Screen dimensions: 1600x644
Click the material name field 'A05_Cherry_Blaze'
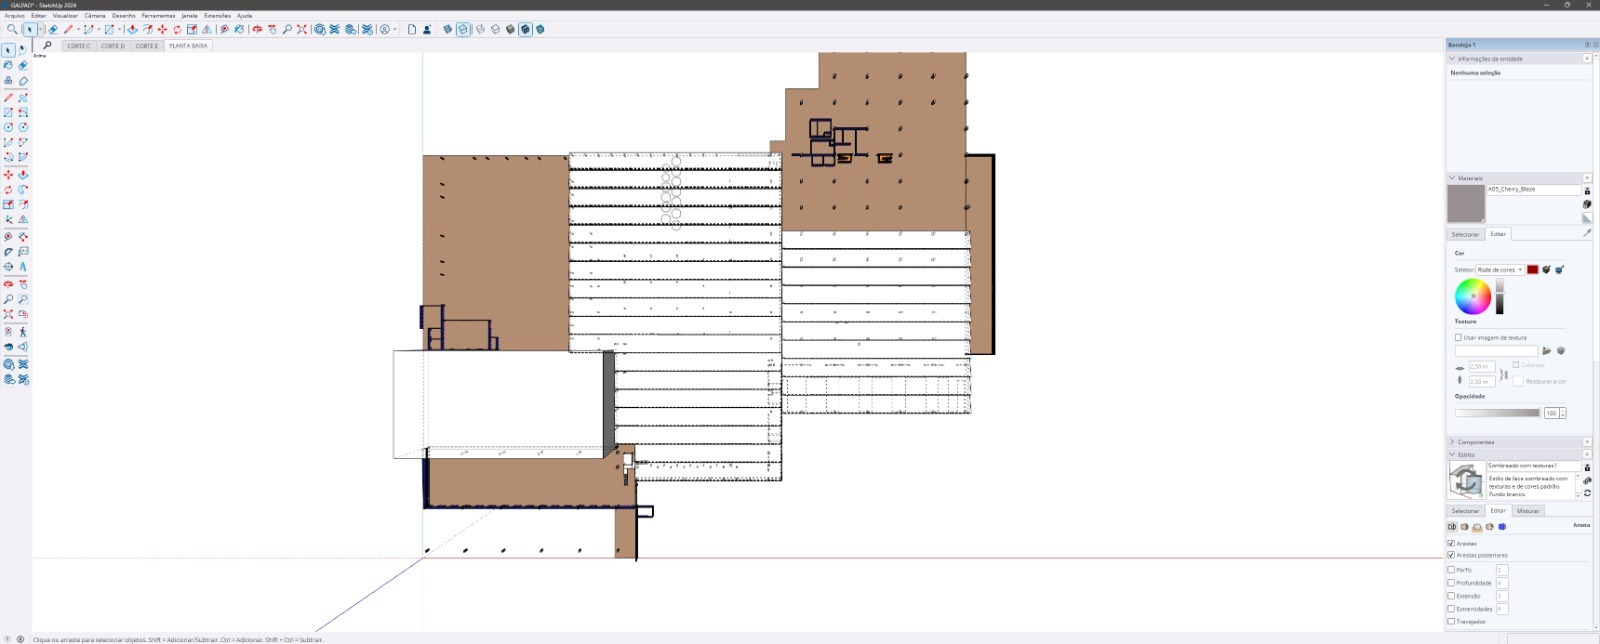click(x=1532, y=189)
